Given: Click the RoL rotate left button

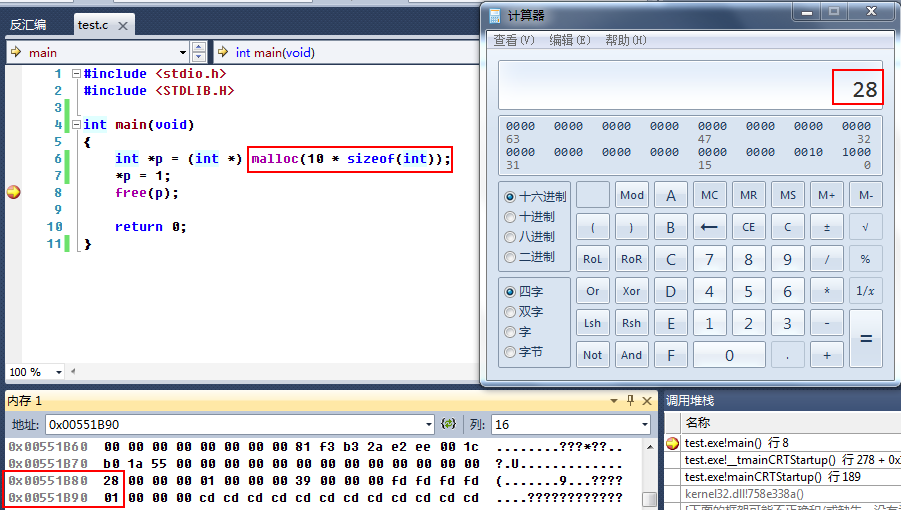Looking at the screenshot, I should [592, 259].
